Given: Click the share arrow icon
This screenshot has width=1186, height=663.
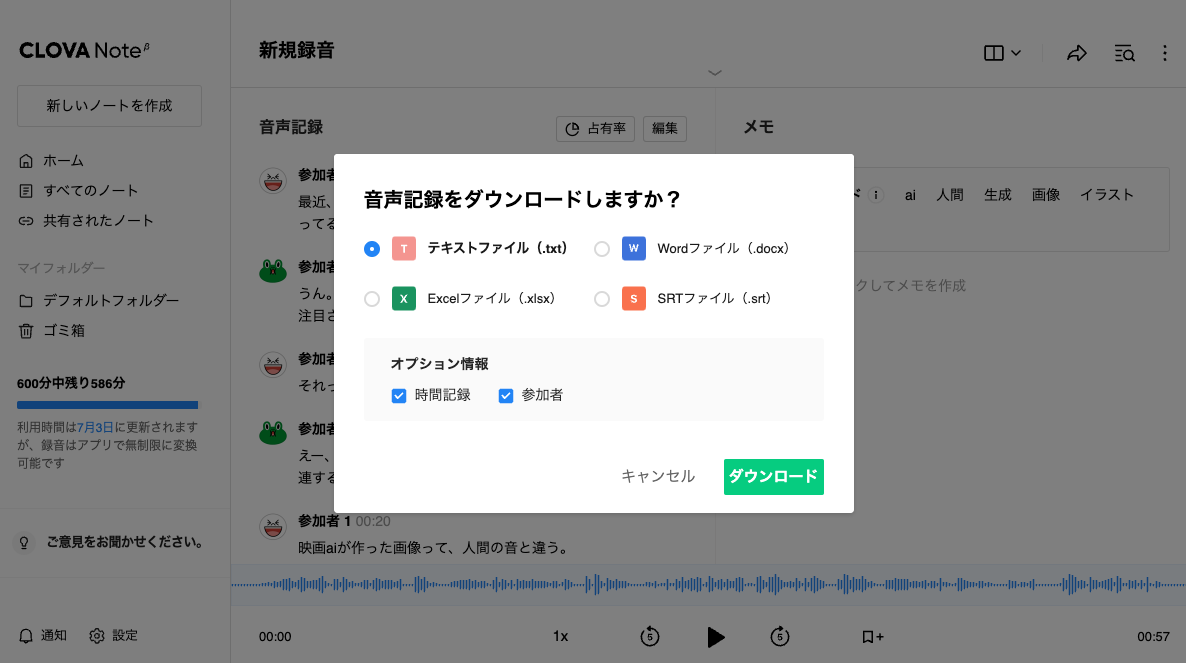Looking at the screenshot, I should pos(1076,54).
